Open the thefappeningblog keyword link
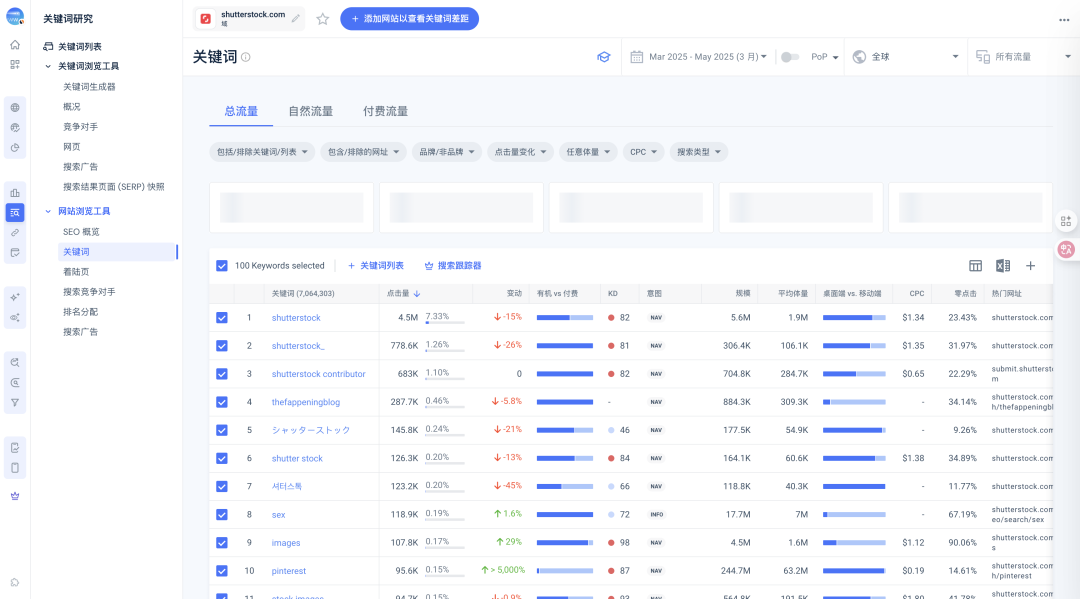1080x599 pixels. [x=306, y=402]
